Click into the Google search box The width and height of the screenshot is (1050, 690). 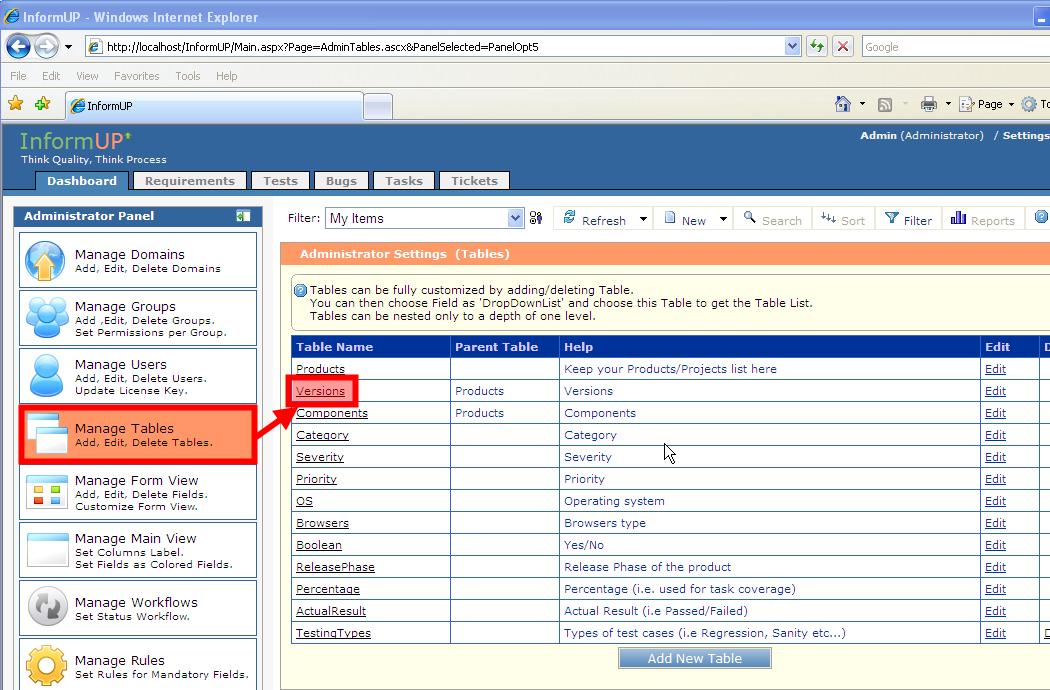[950, 46]
